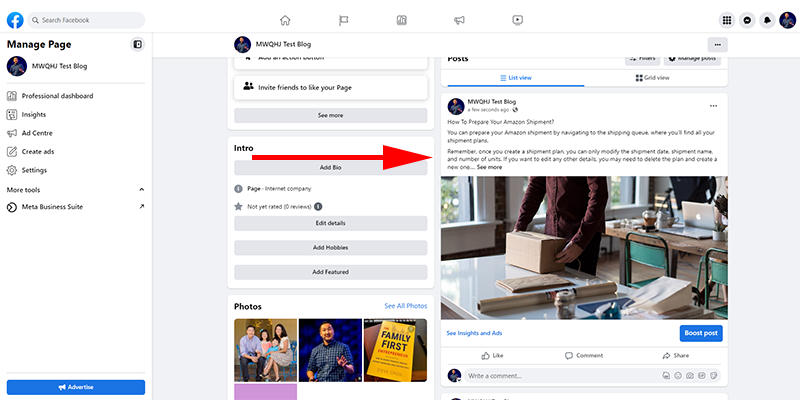Open See All Photos link
Screen dimensions: 800x400
(406, 306)
